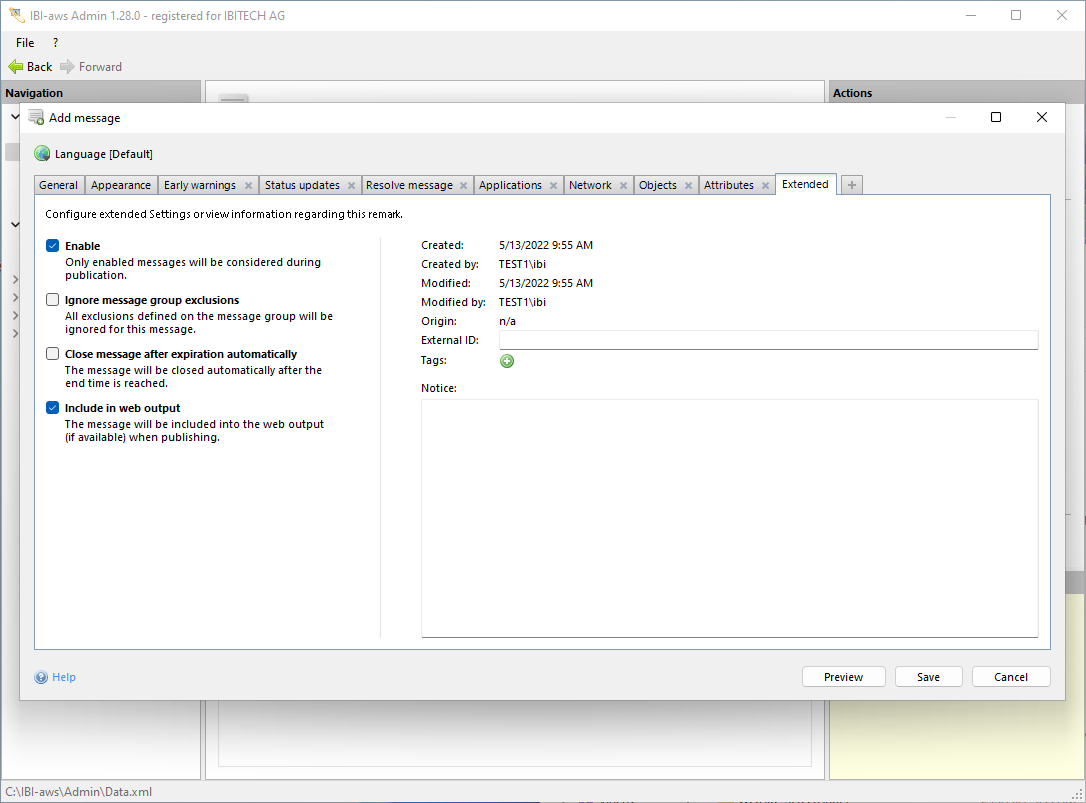Viewport: 1086px width, 803px height.
Task: Switch to the General tab
Action: tap(58, 185)
